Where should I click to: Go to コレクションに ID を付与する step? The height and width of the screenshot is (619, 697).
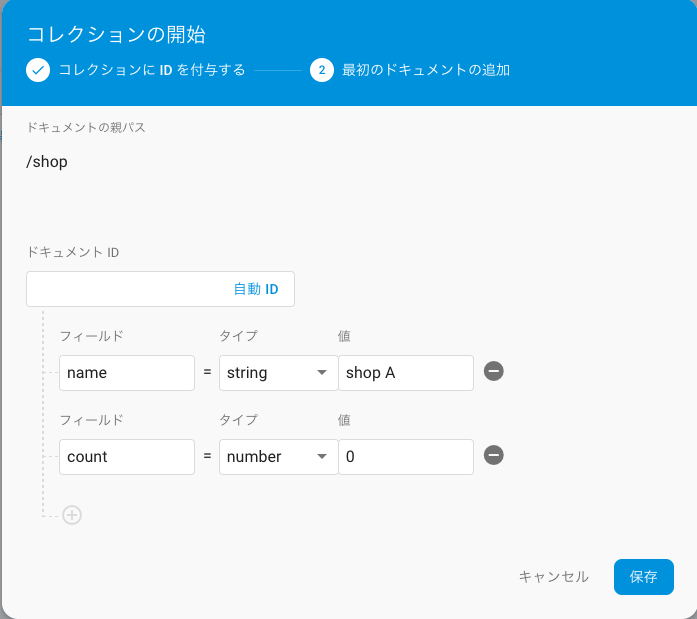(152, 70)
